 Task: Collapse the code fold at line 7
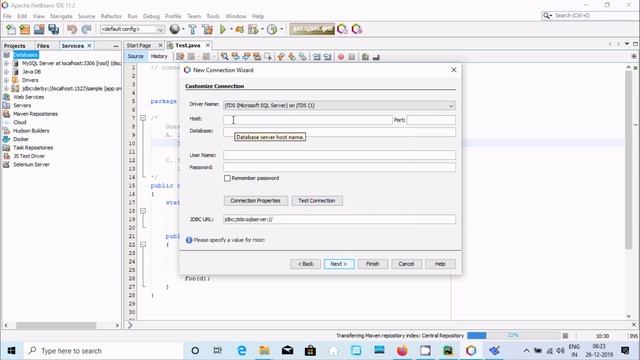[143, 118]
